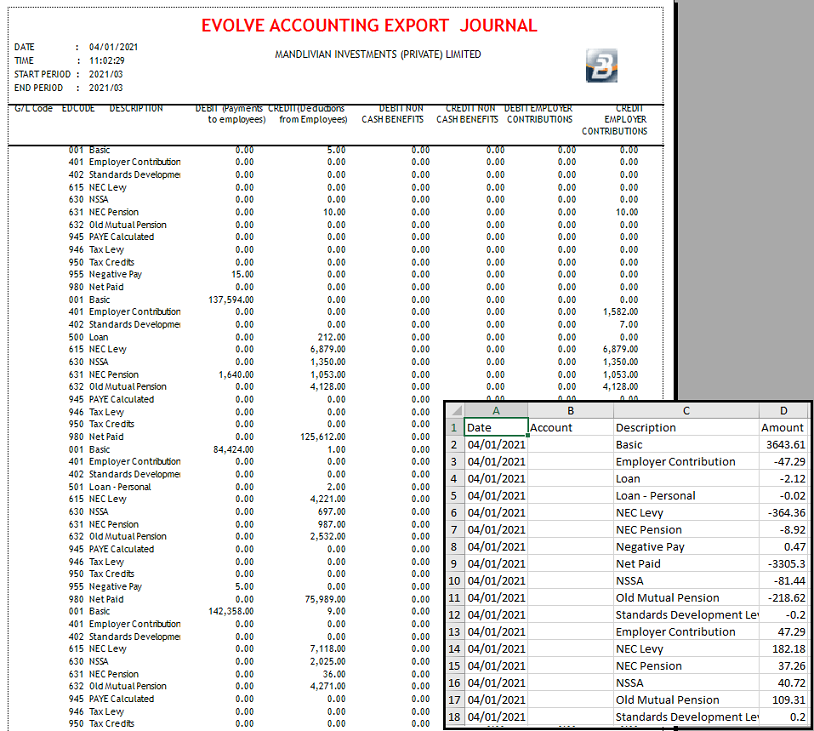The width and height of the screenshot is (814, 731).
Task: Click the END PERIOD value 2021/03
Action: (x=106, y=88)
